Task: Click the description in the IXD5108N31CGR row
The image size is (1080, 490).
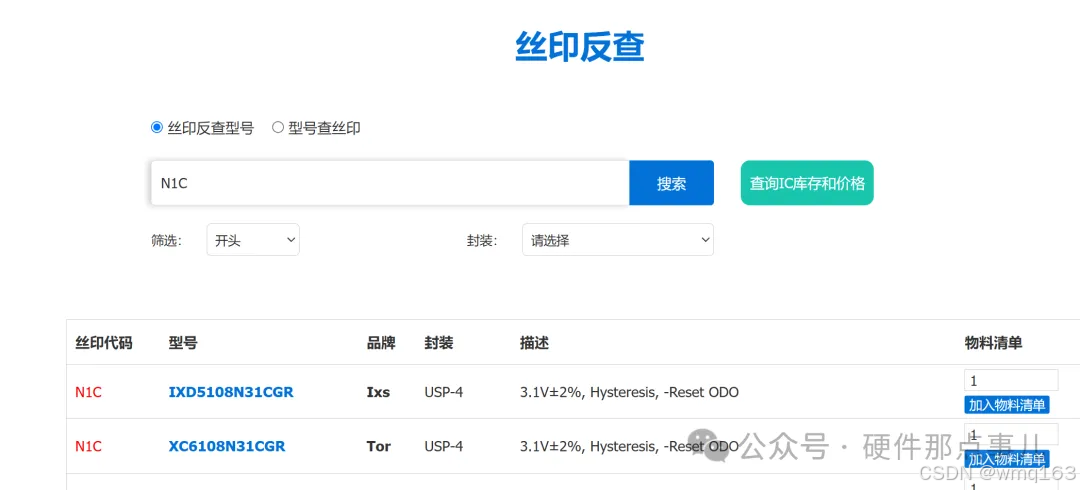Action: (x=630, y=392)
